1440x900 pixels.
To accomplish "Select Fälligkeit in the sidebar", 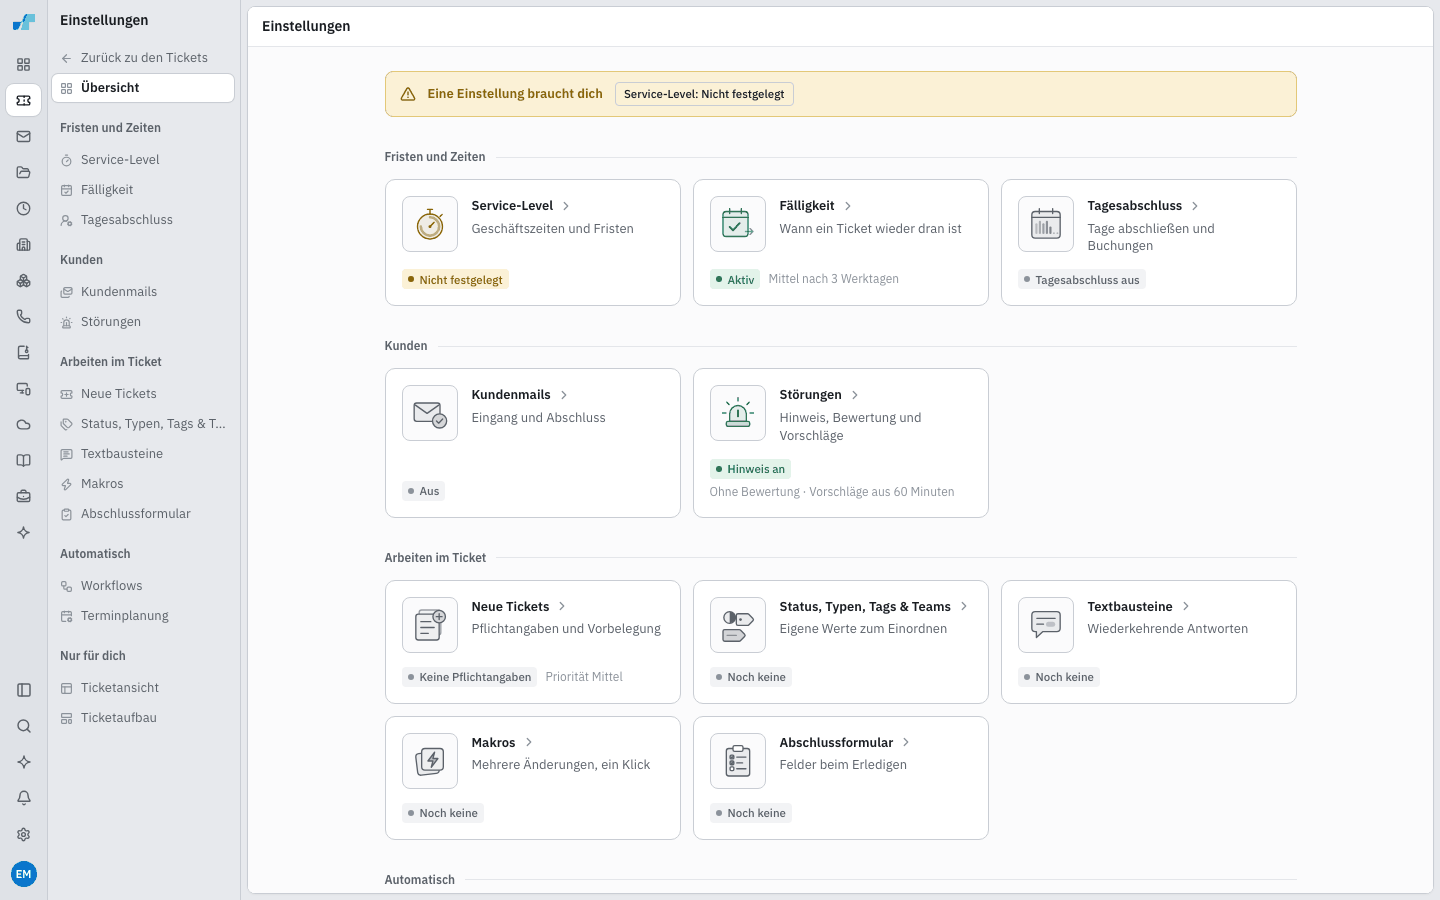I will tap(143, 190).
